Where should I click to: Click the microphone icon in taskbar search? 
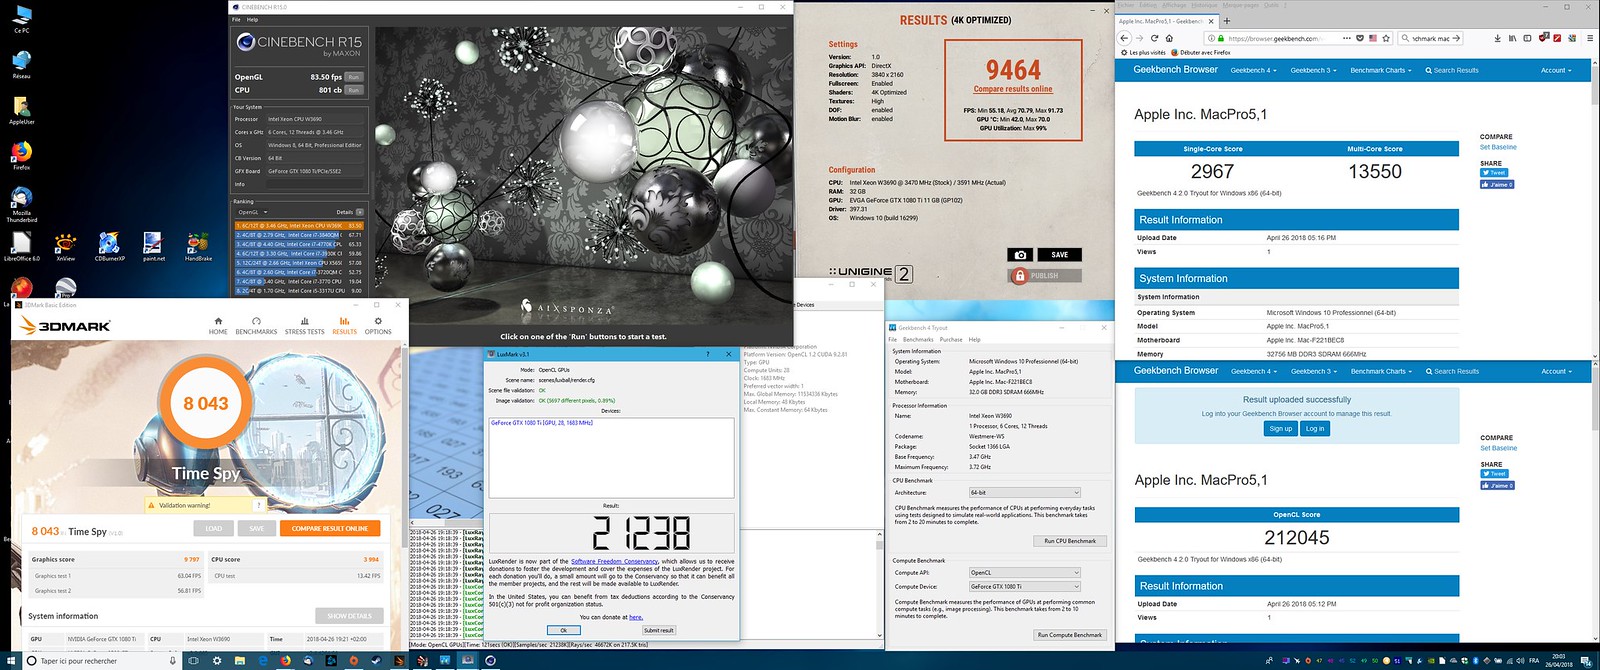[x=173, y=660]
